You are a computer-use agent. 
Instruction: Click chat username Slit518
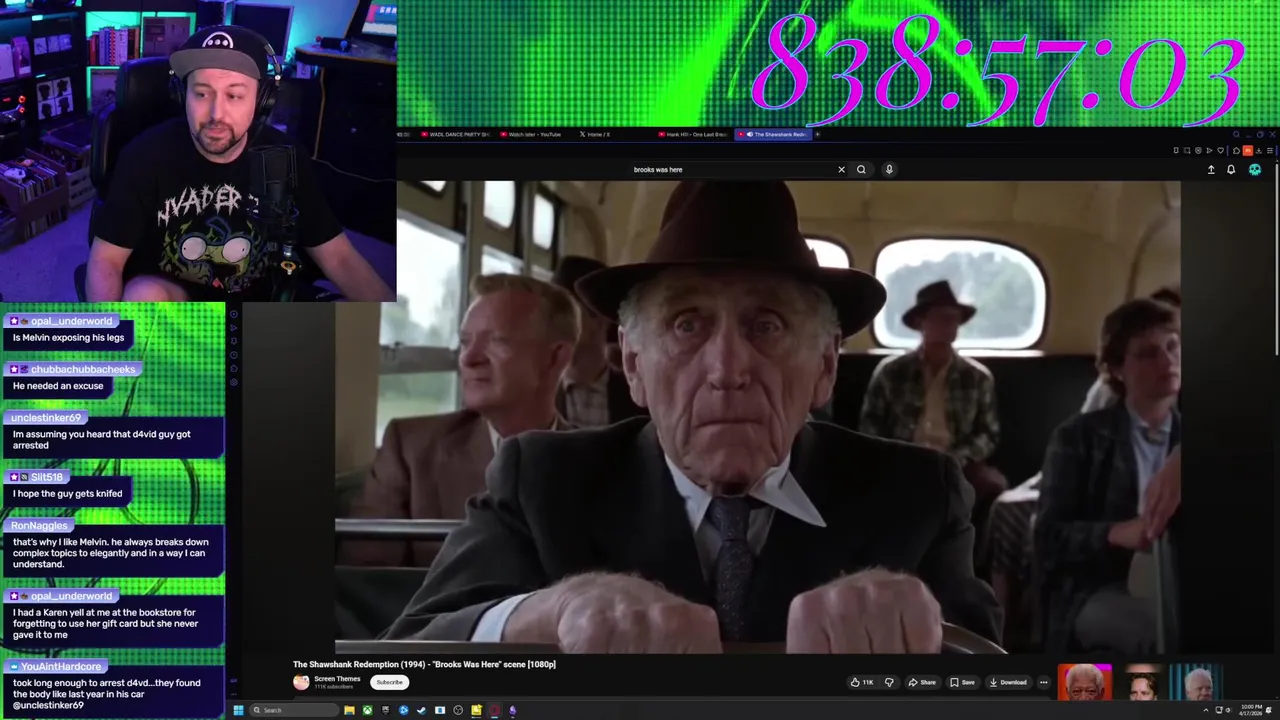pos(46,477)
